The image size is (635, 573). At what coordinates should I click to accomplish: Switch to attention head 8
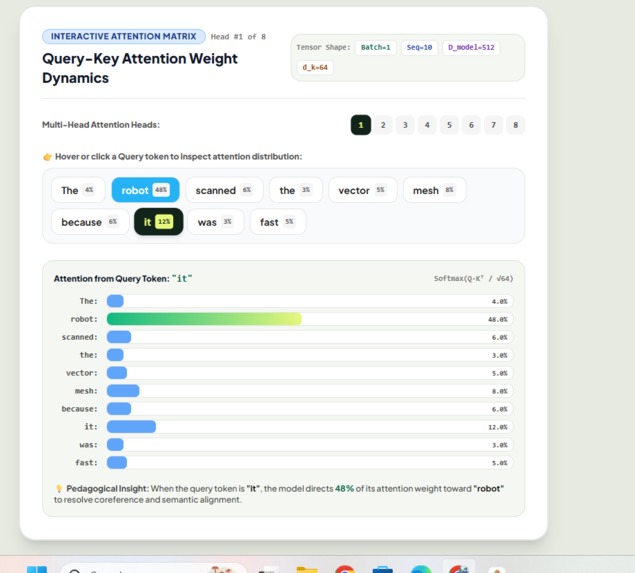point(515,125)
